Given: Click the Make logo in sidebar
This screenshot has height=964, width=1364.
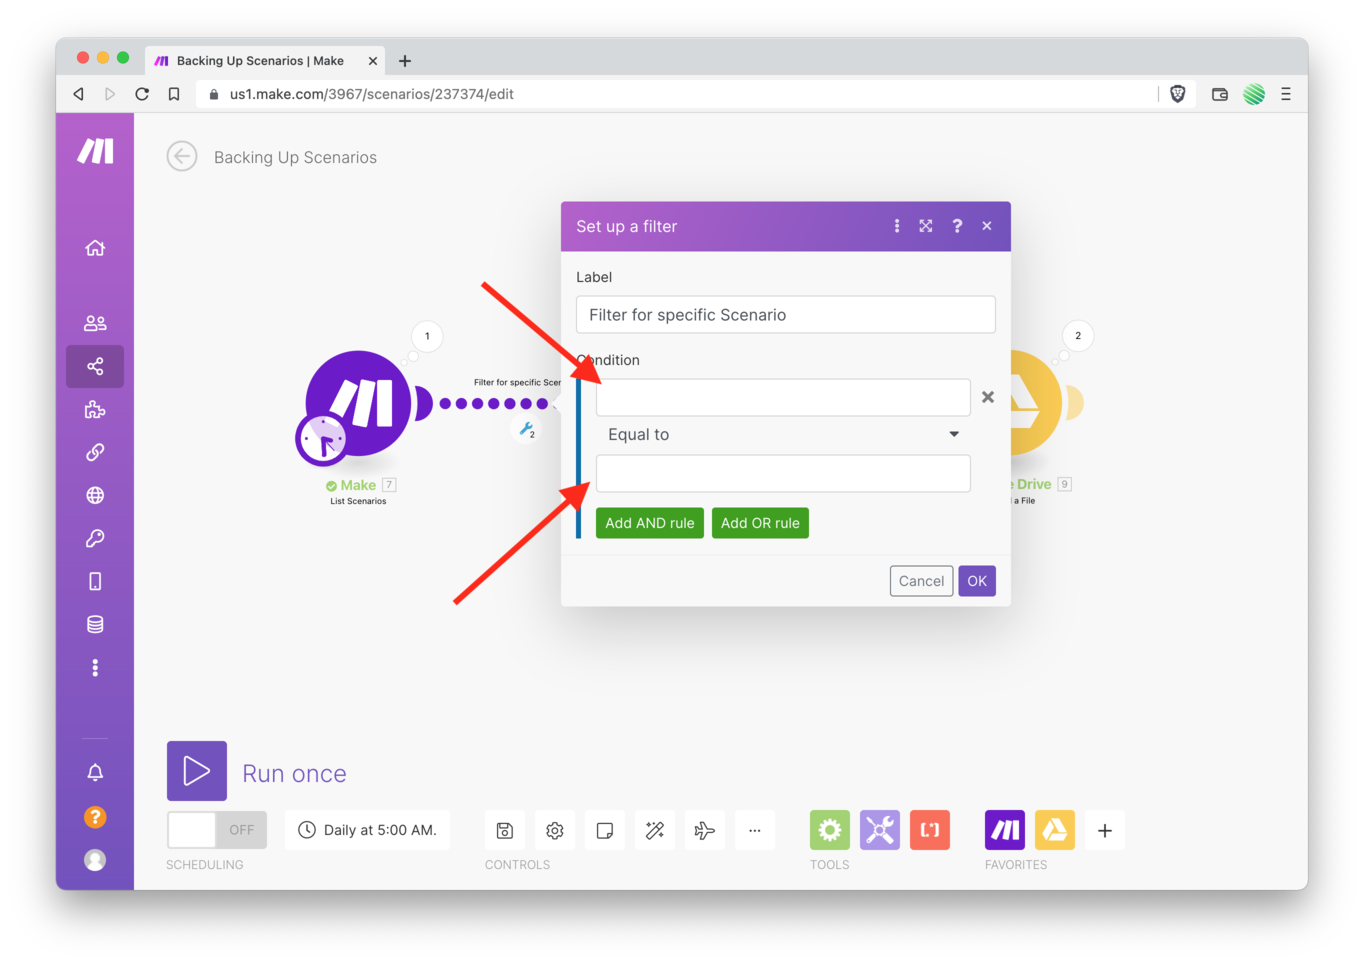Looking at the screenshot, I should (96, 151).
